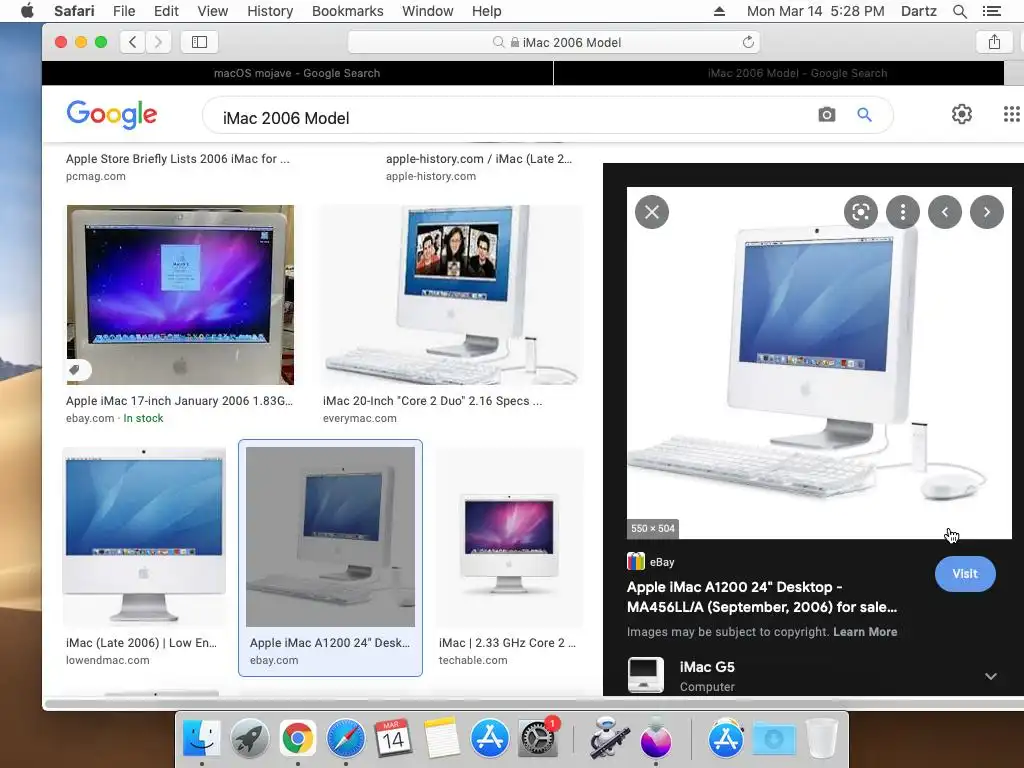Image resolution: width=1024 pixels, height=768 pixels.
Task: Click Google search magnifier button
Action: [864, 115]
